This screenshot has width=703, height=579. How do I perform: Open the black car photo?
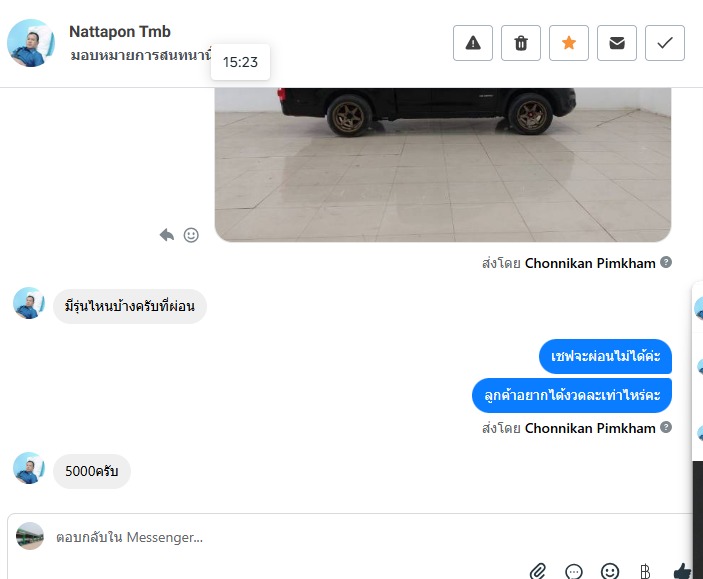click(442, 165)
